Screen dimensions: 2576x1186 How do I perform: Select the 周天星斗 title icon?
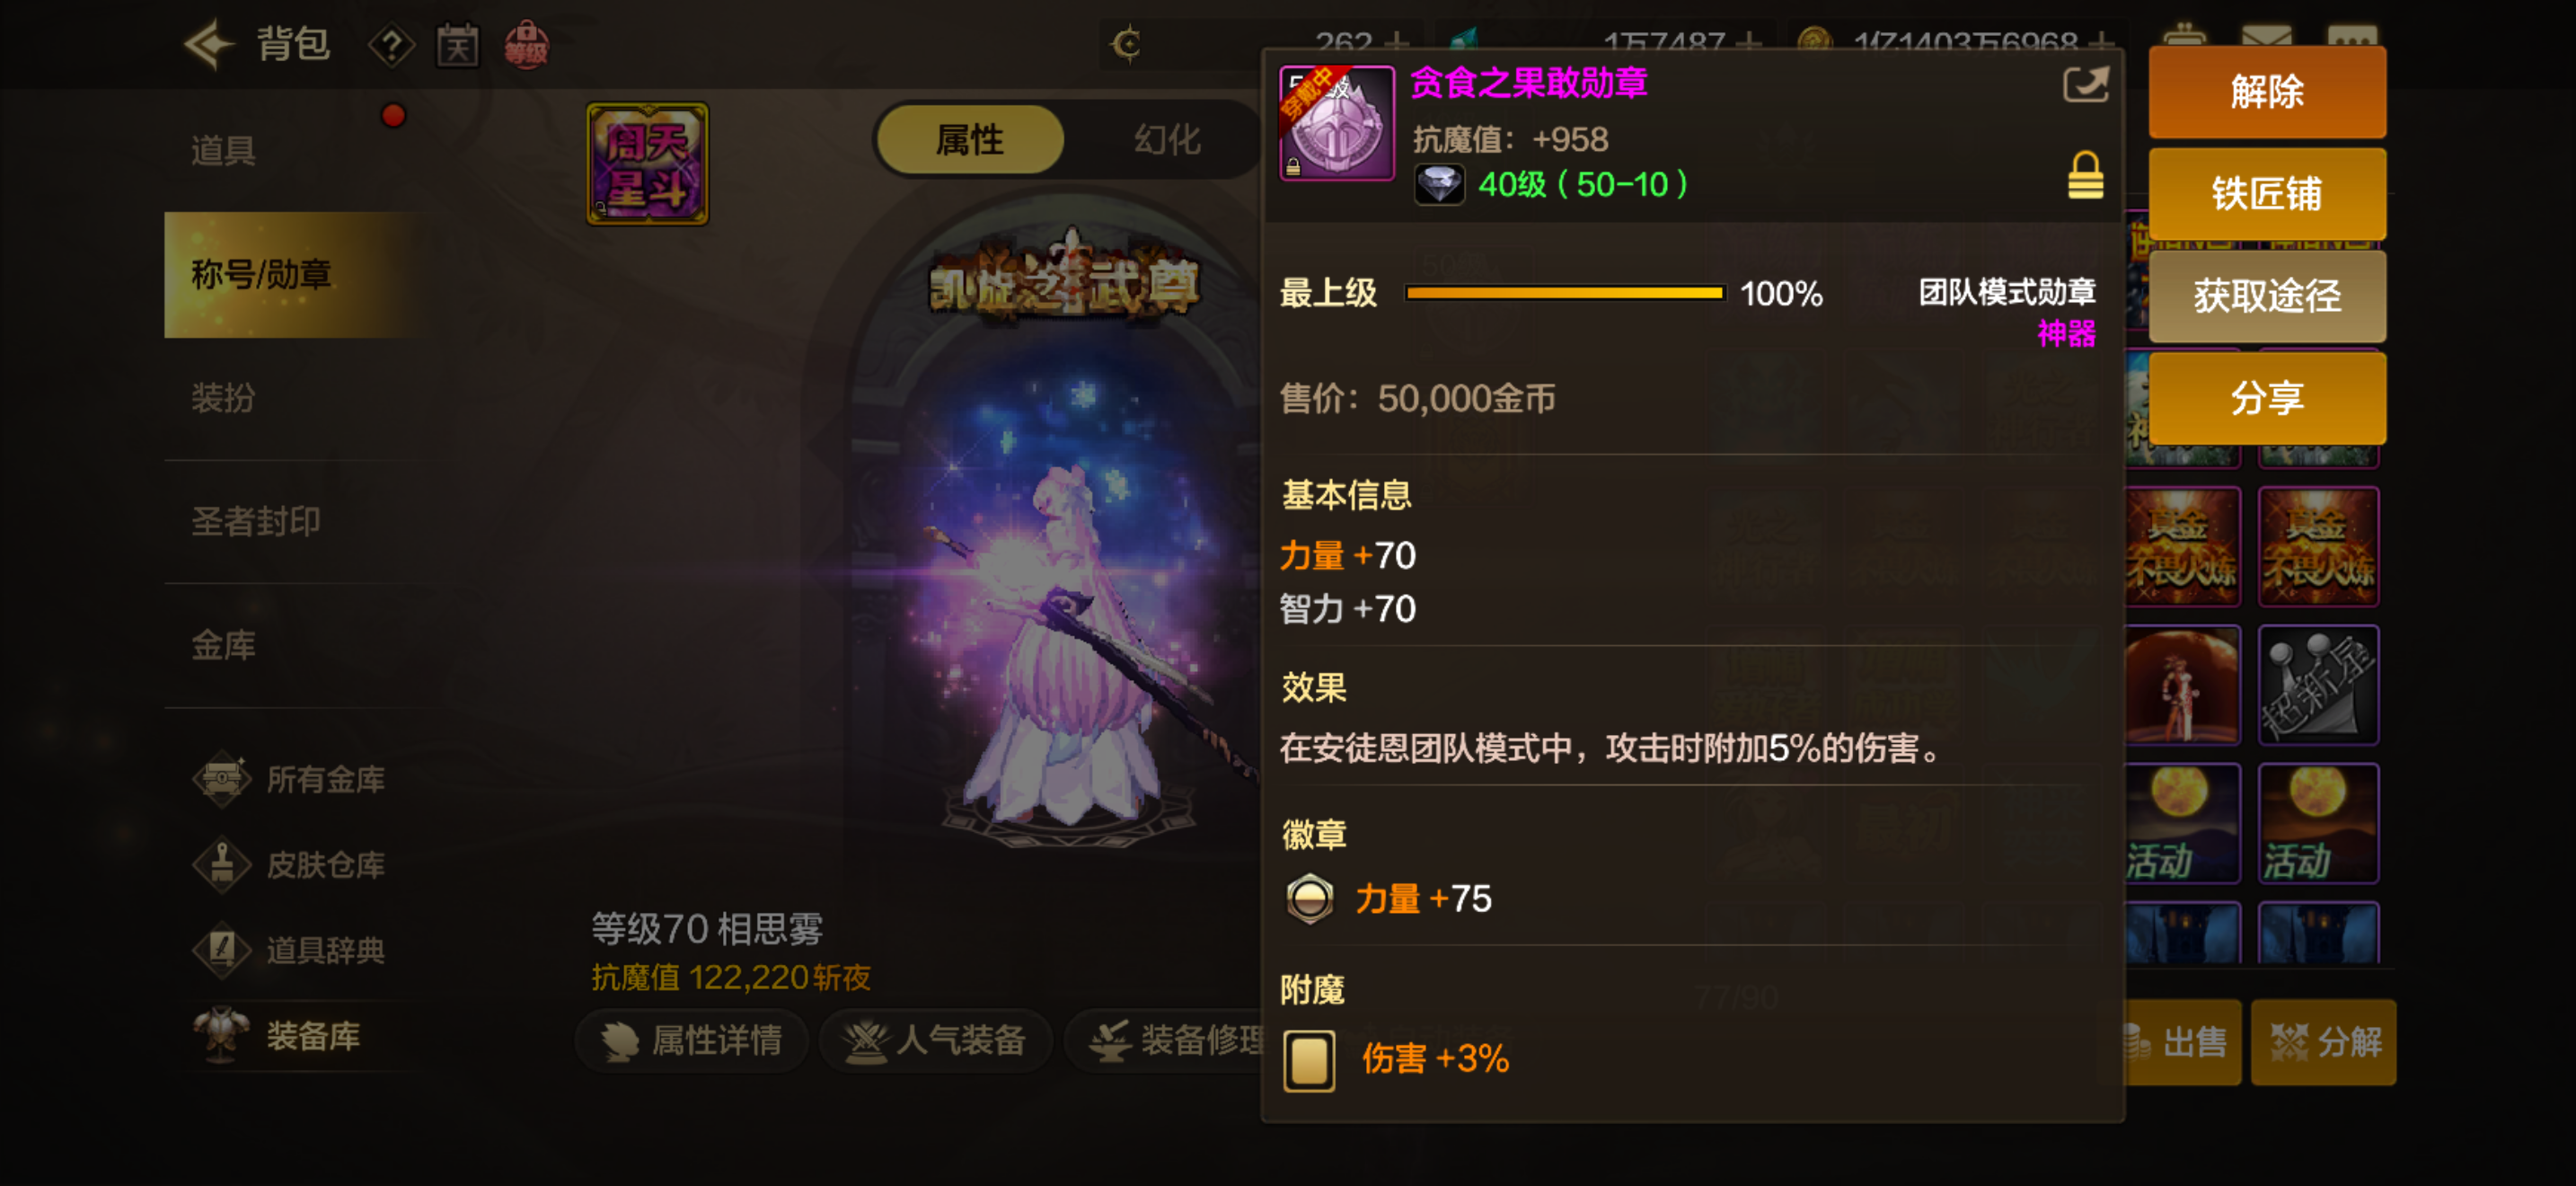pyautogui.click(x=647, y=164)
